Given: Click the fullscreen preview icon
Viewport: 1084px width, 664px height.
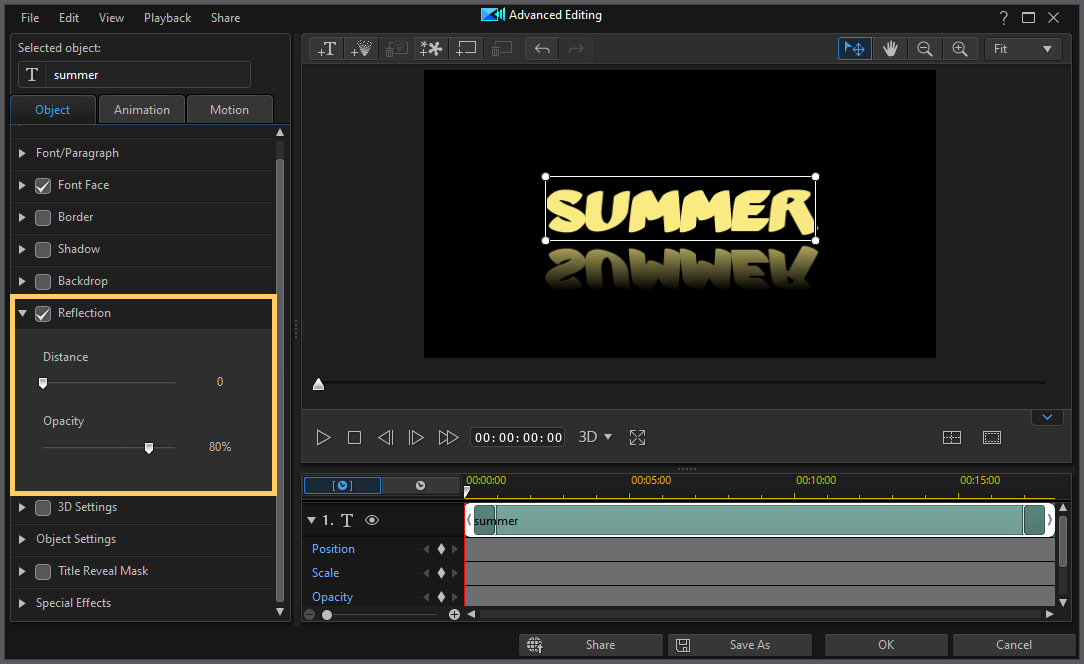Looking at the screenshot, I should coord(637,437).
